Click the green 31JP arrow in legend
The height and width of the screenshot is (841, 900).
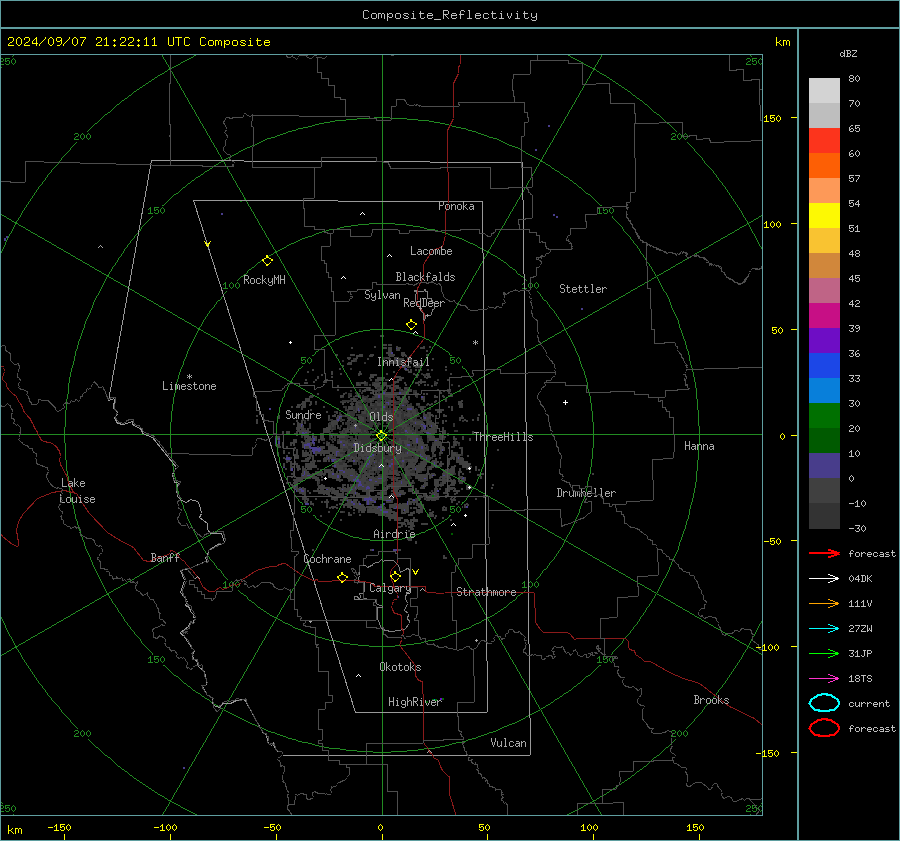(x=824, y=653)
